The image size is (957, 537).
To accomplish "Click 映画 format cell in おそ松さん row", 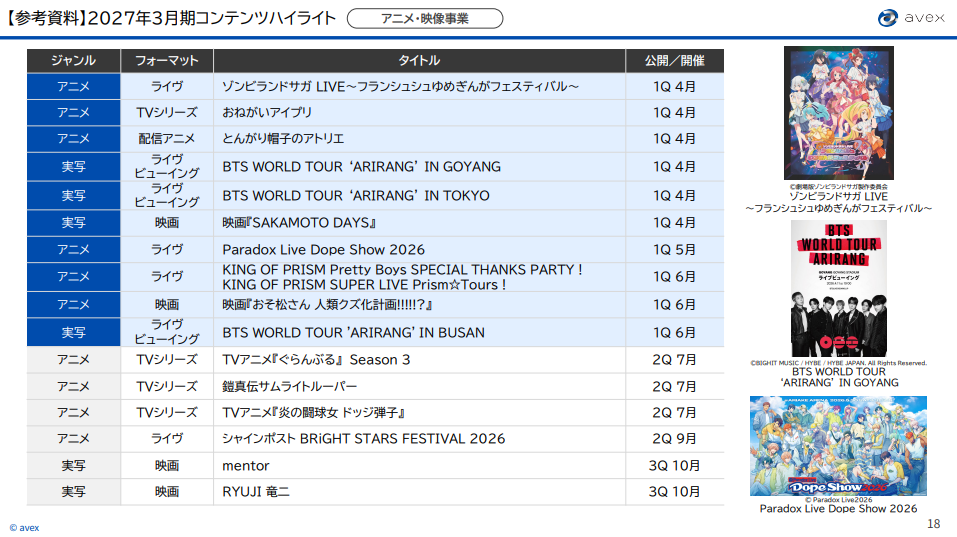I will click(167, 305).
